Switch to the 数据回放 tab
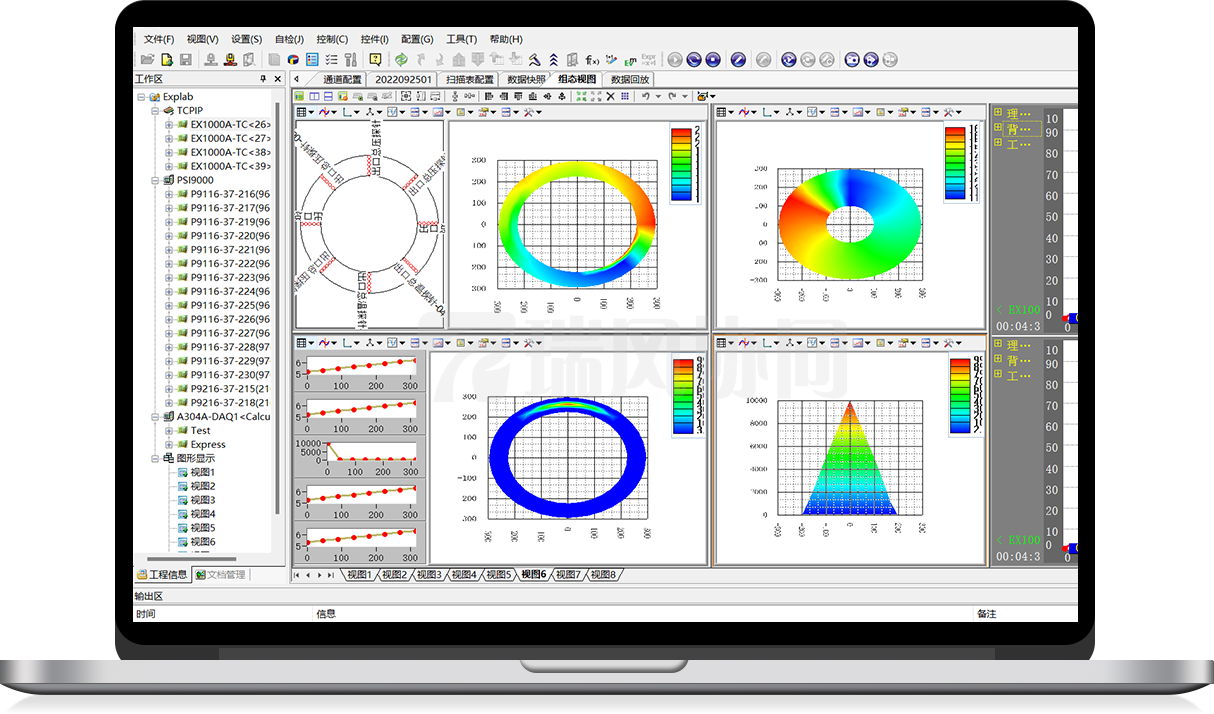 pos(630,79)
